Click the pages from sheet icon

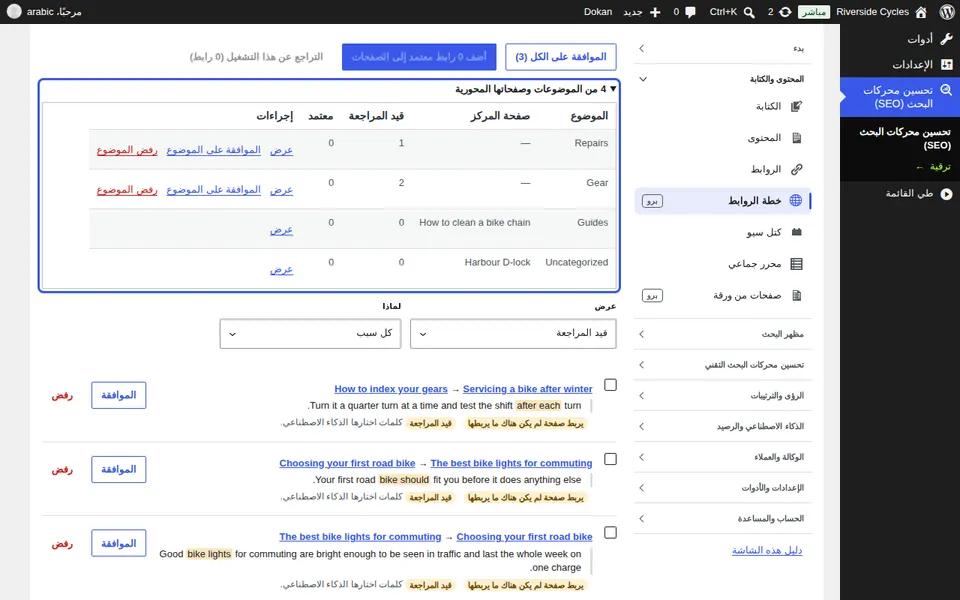click(797, 295)
